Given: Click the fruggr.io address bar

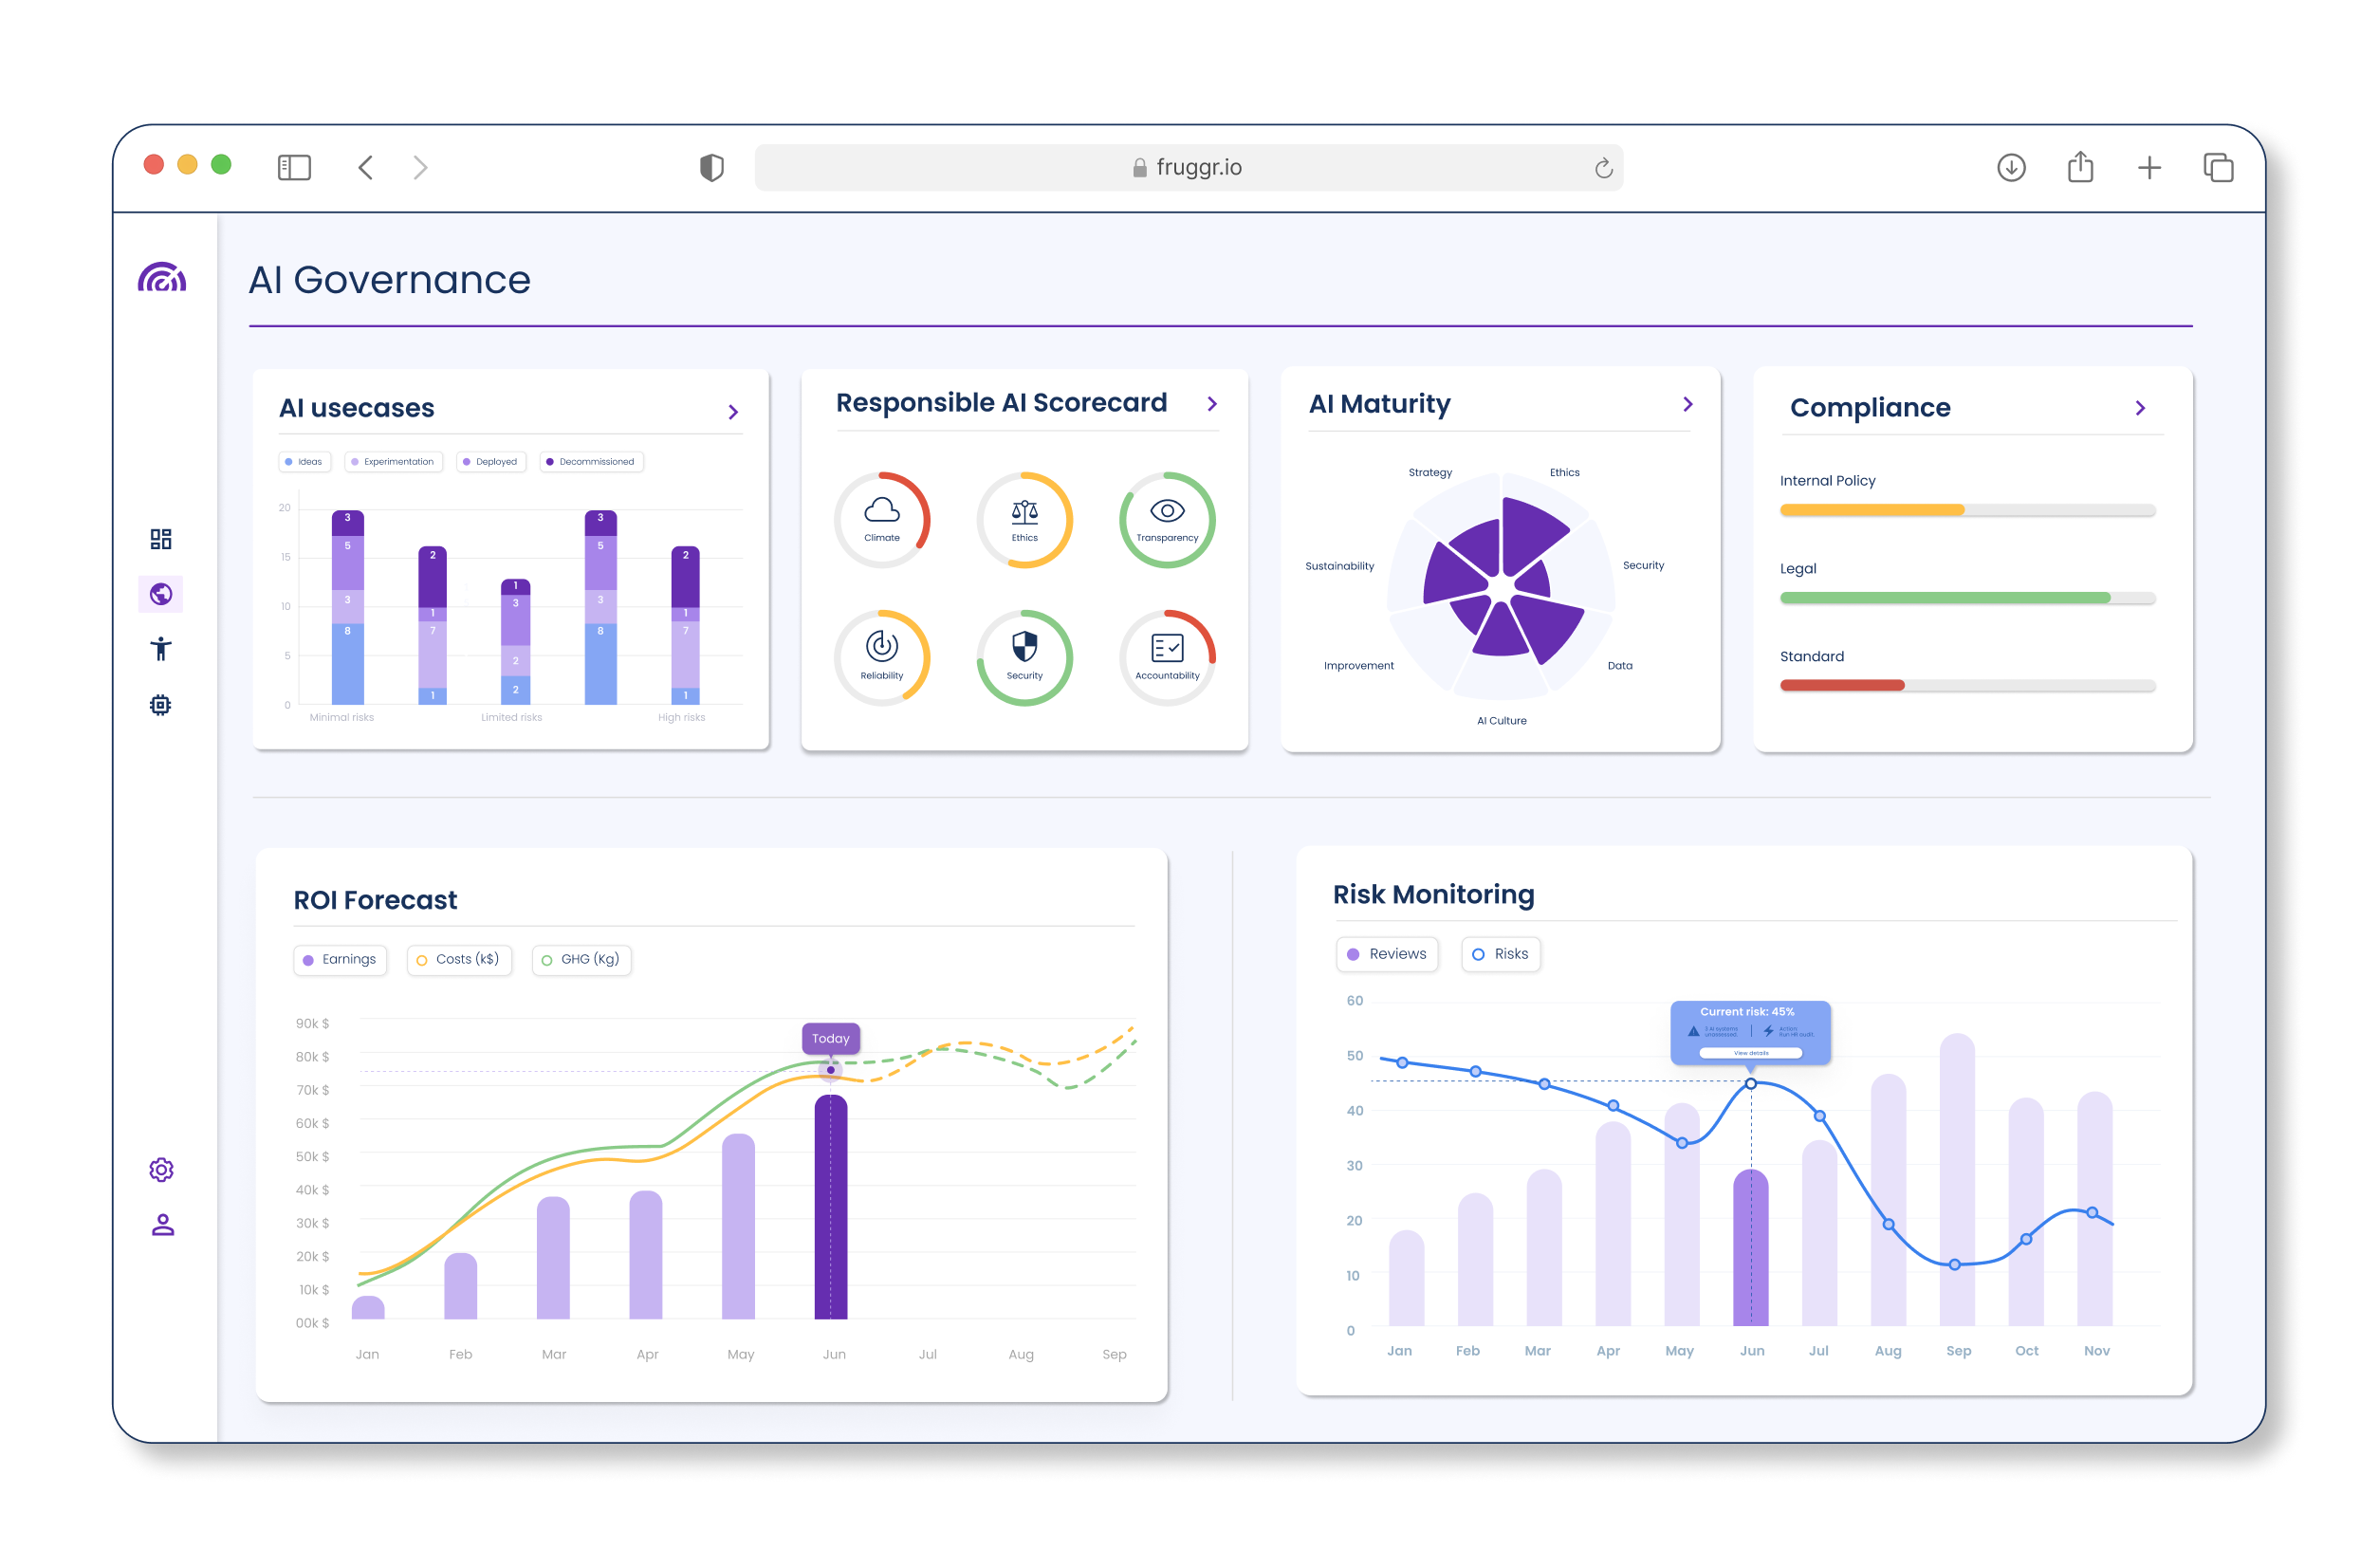Looking at the screenshot, I should point(1188,167).
